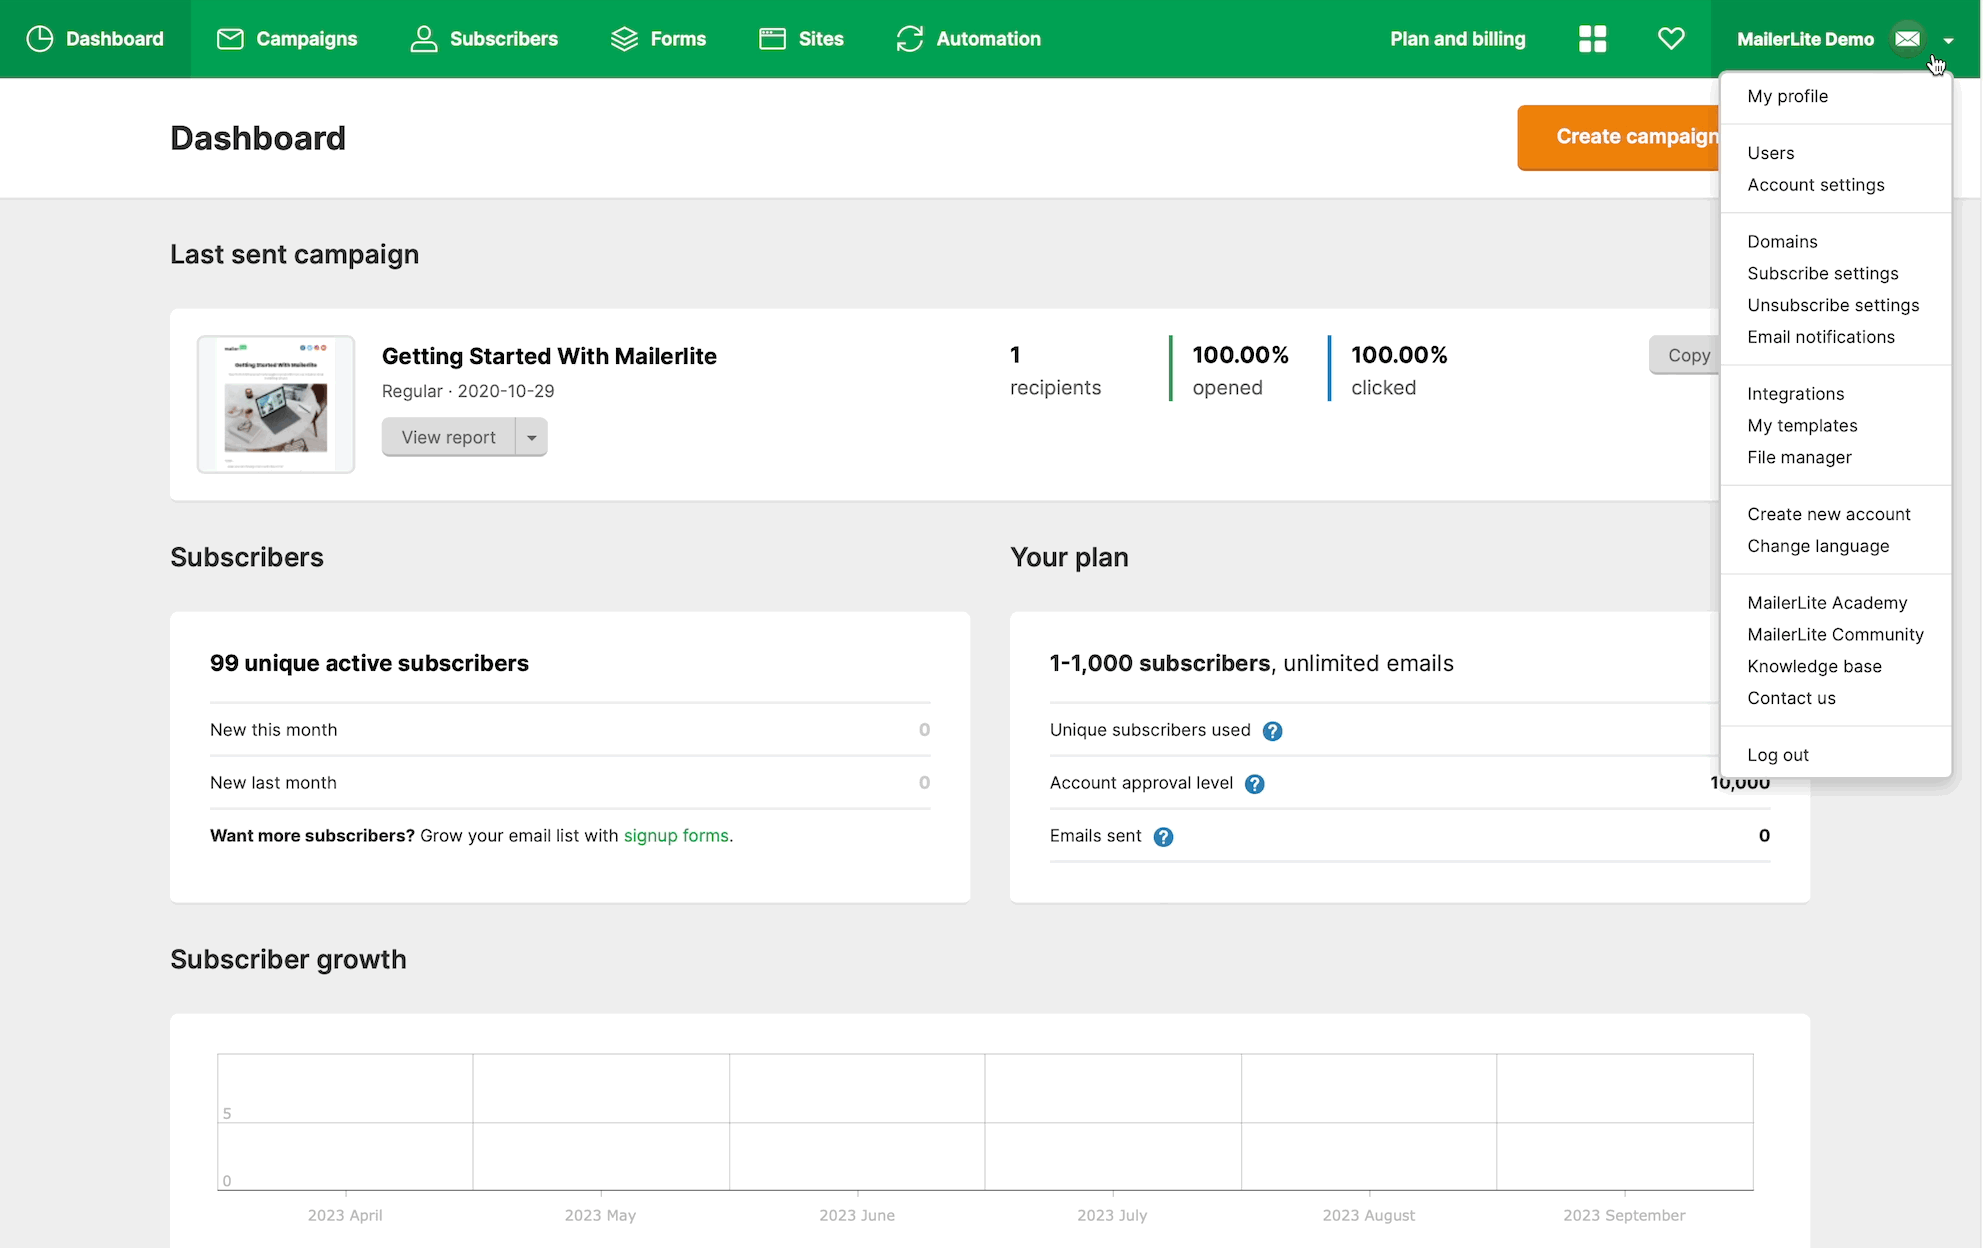Click help icon beside Unique subscribers used
Image resolution: width=1983 pixels, height=1248 pixels.
[1272, 731]
